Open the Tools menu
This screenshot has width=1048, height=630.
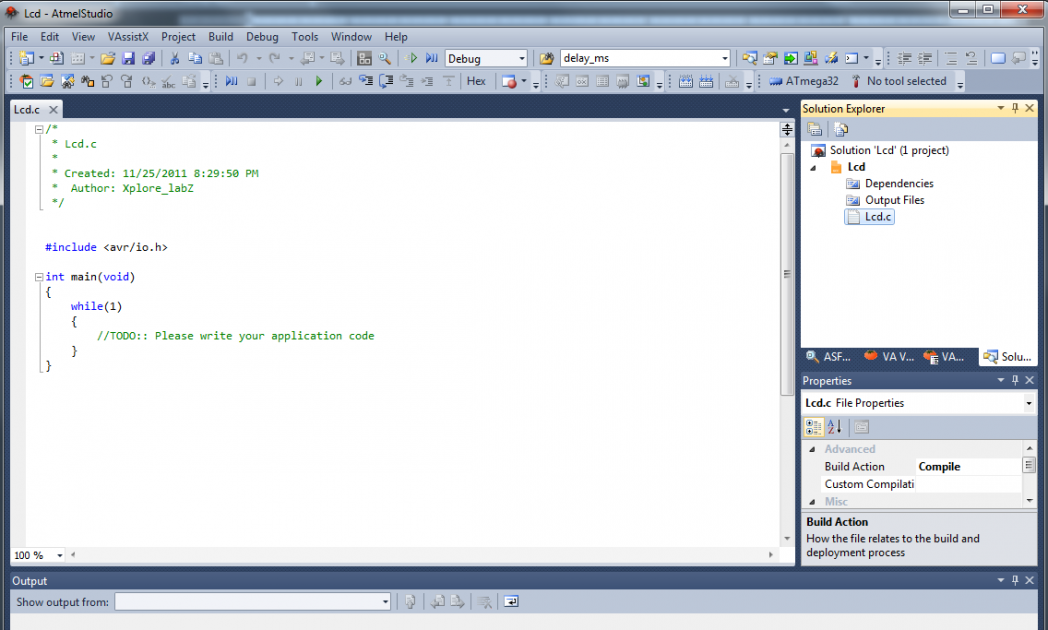[x=305, y=37]
